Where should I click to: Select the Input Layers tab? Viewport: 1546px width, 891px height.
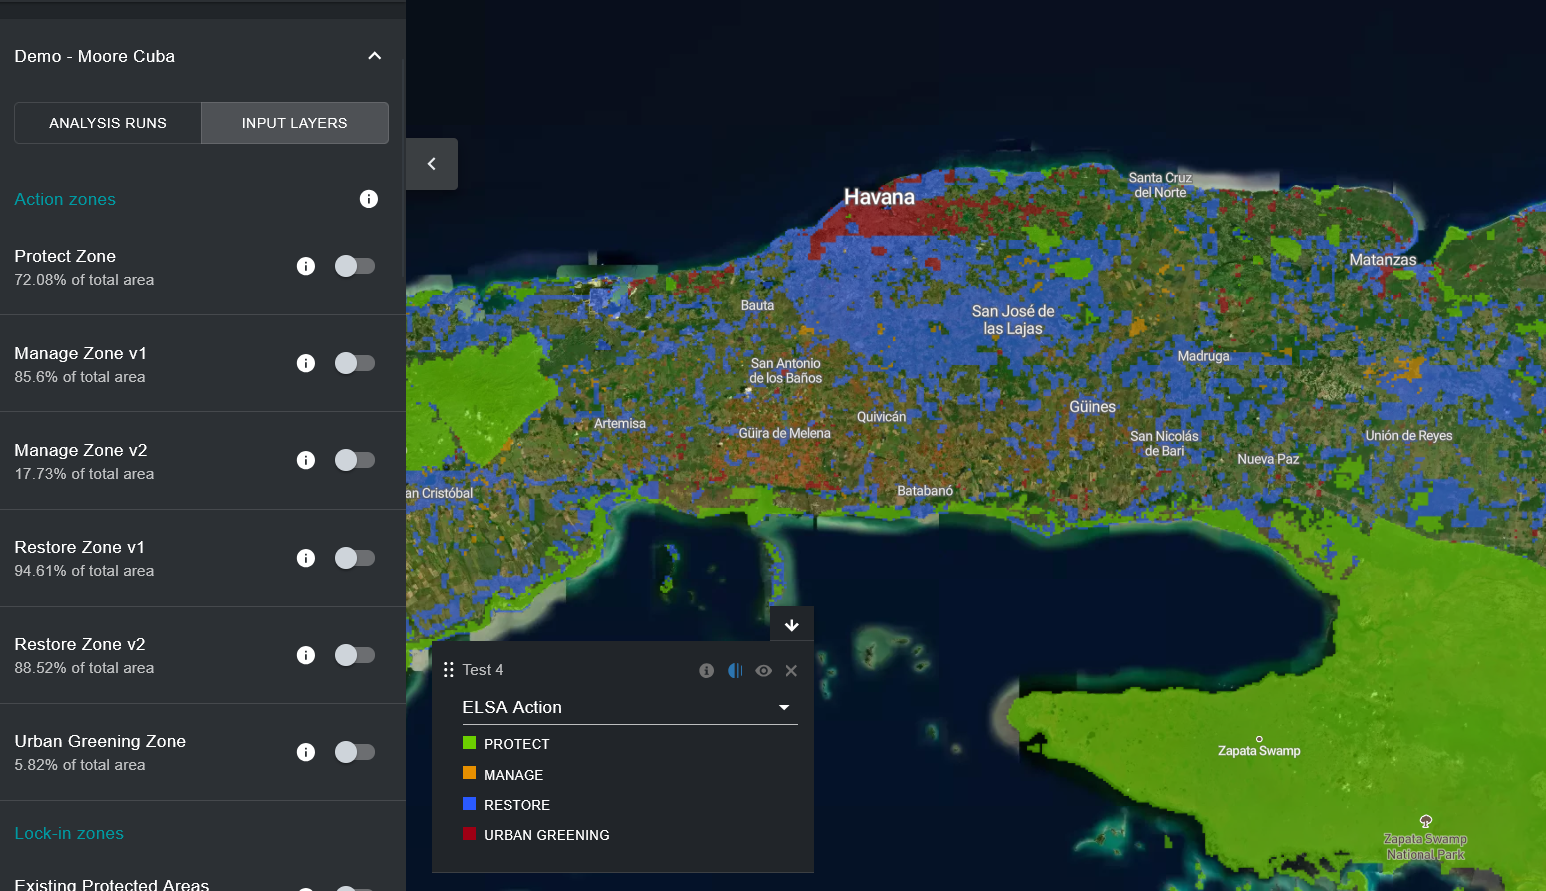click(294, 123)
